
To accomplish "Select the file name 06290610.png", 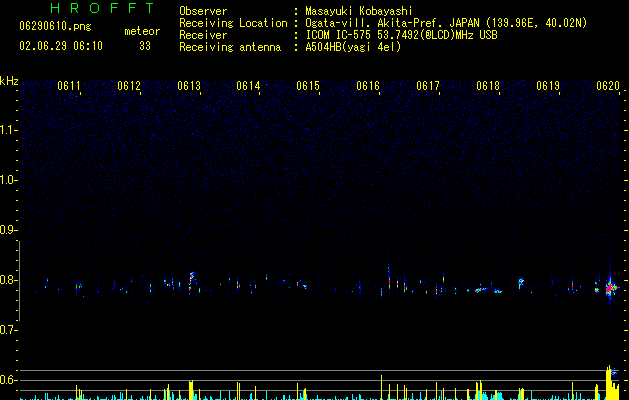I will click(x=55, y=27).
